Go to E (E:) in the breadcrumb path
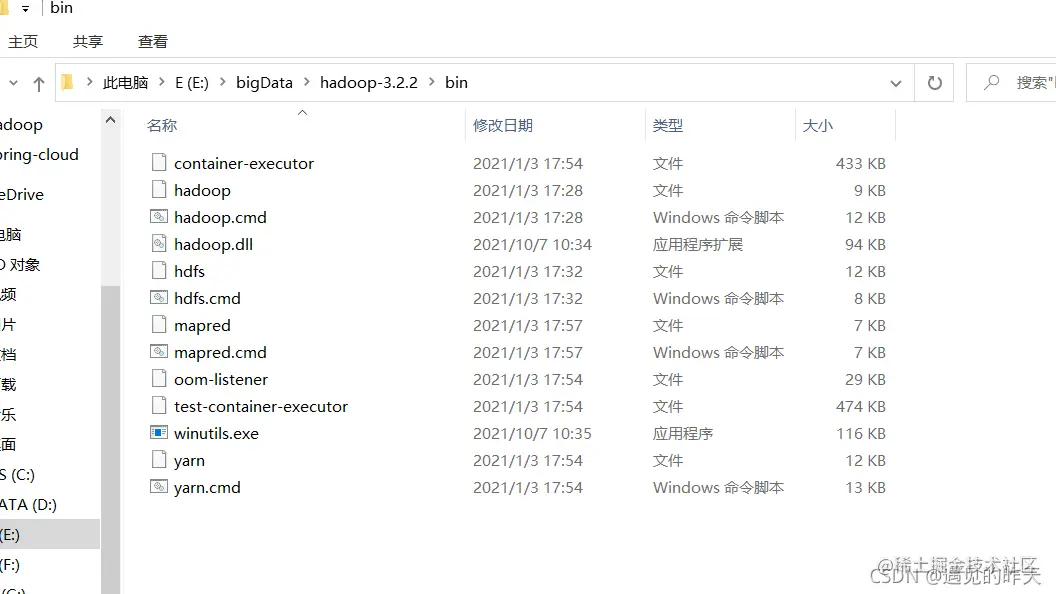Image resolution: width=1056 pixels, height=594 pixels. (192, 82)
